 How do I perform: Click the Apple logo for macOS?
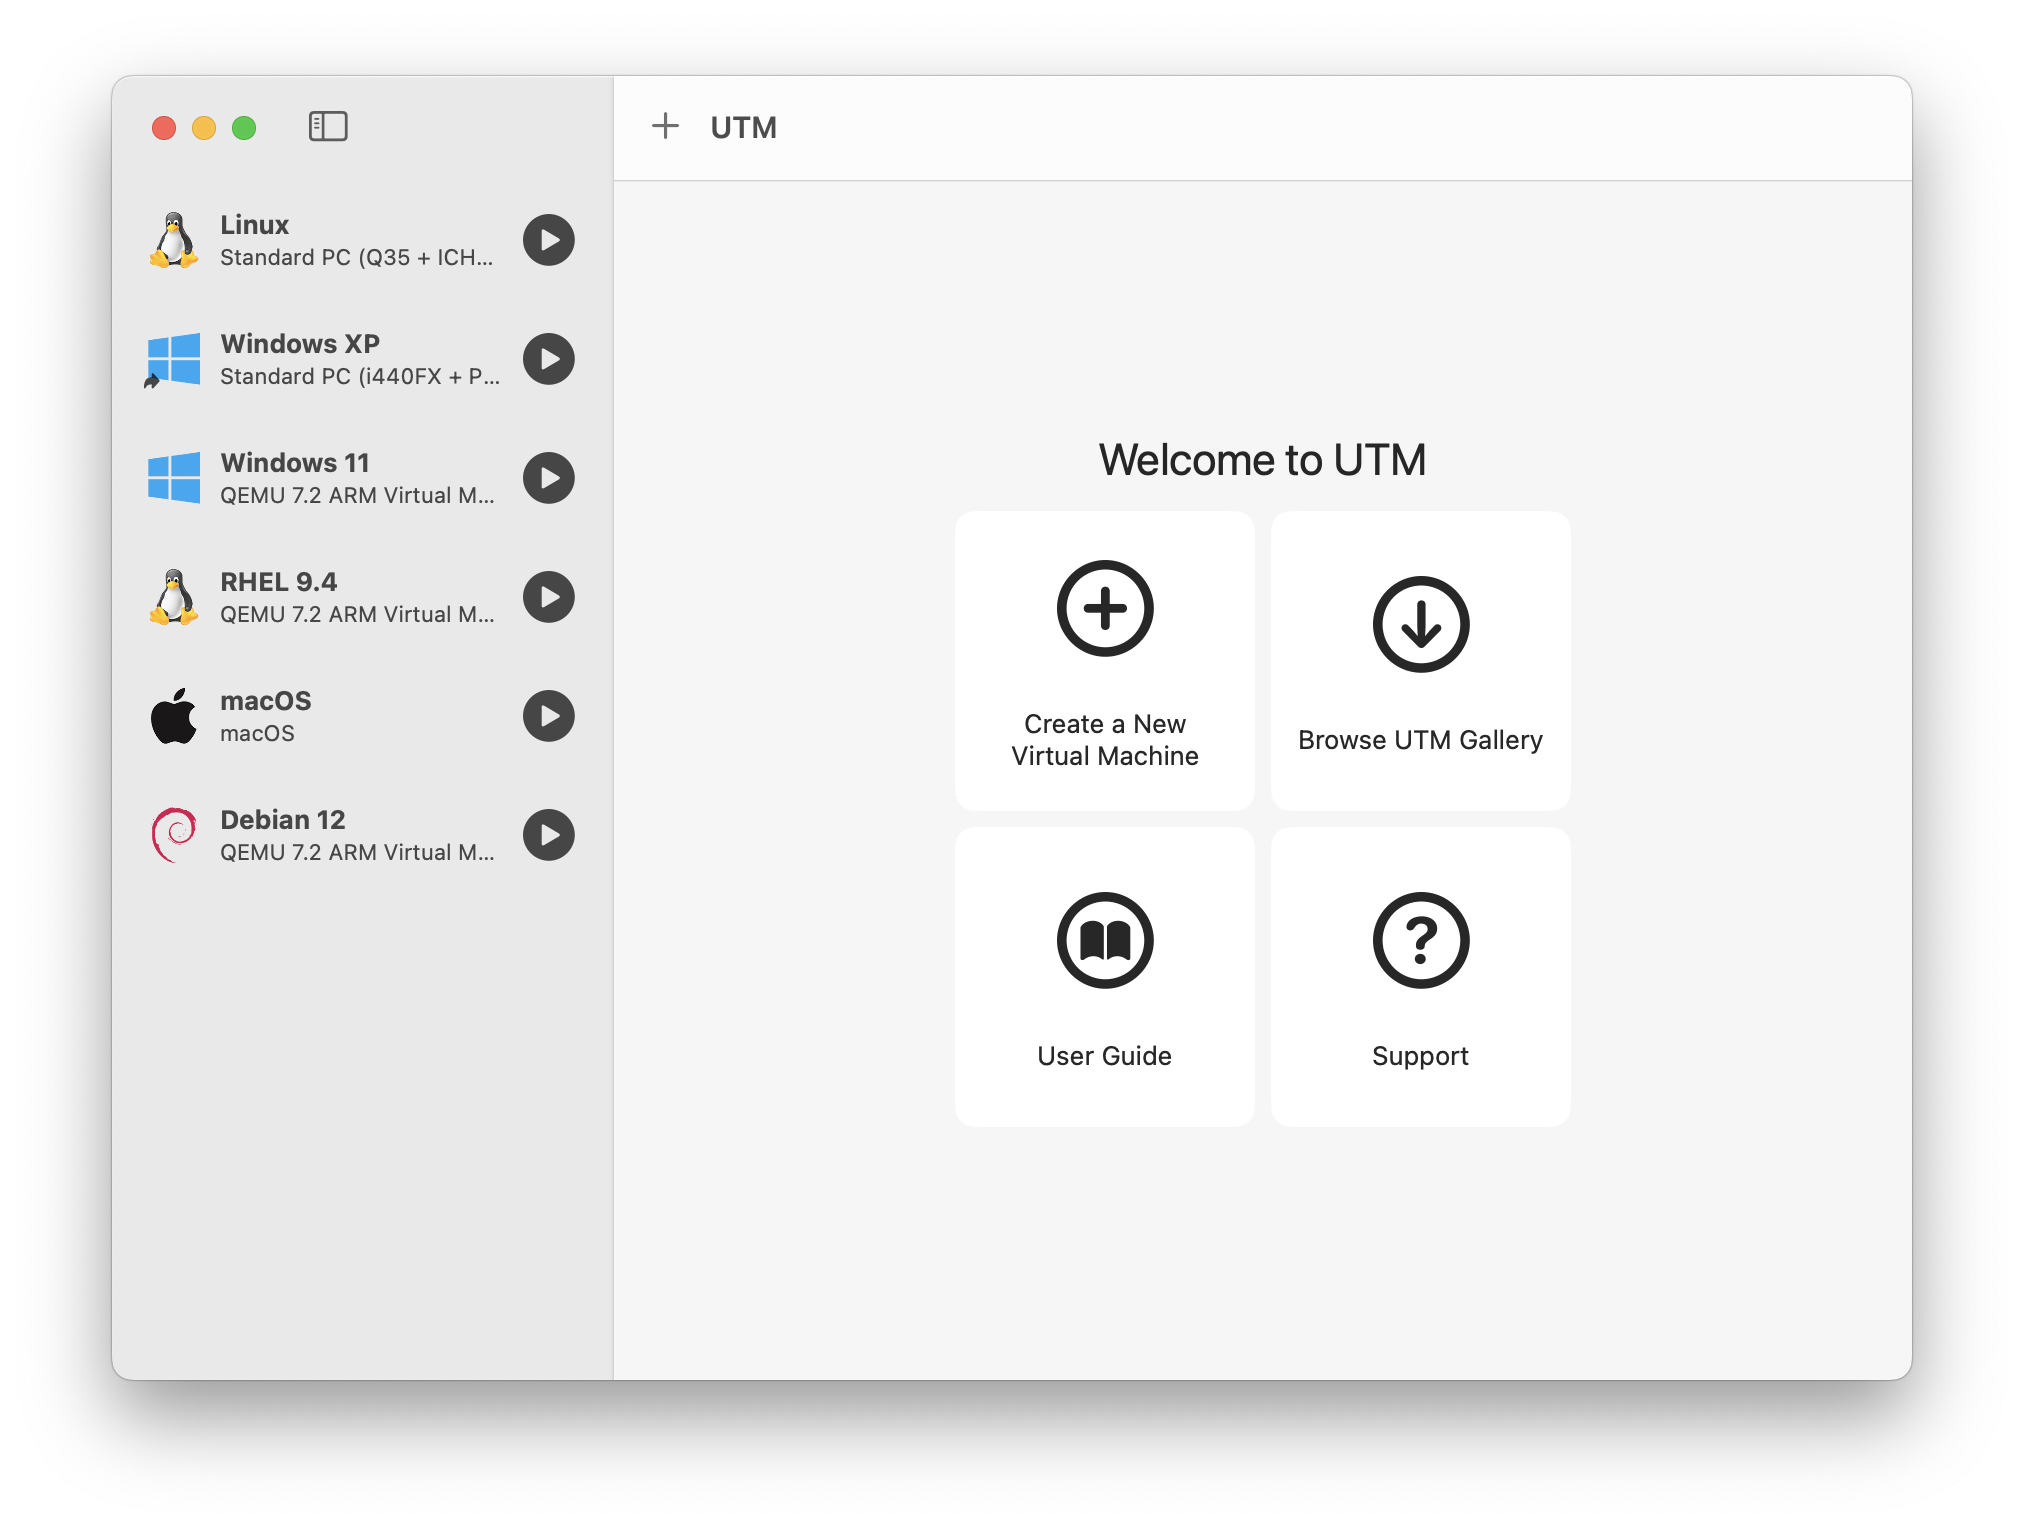[174, 716]
